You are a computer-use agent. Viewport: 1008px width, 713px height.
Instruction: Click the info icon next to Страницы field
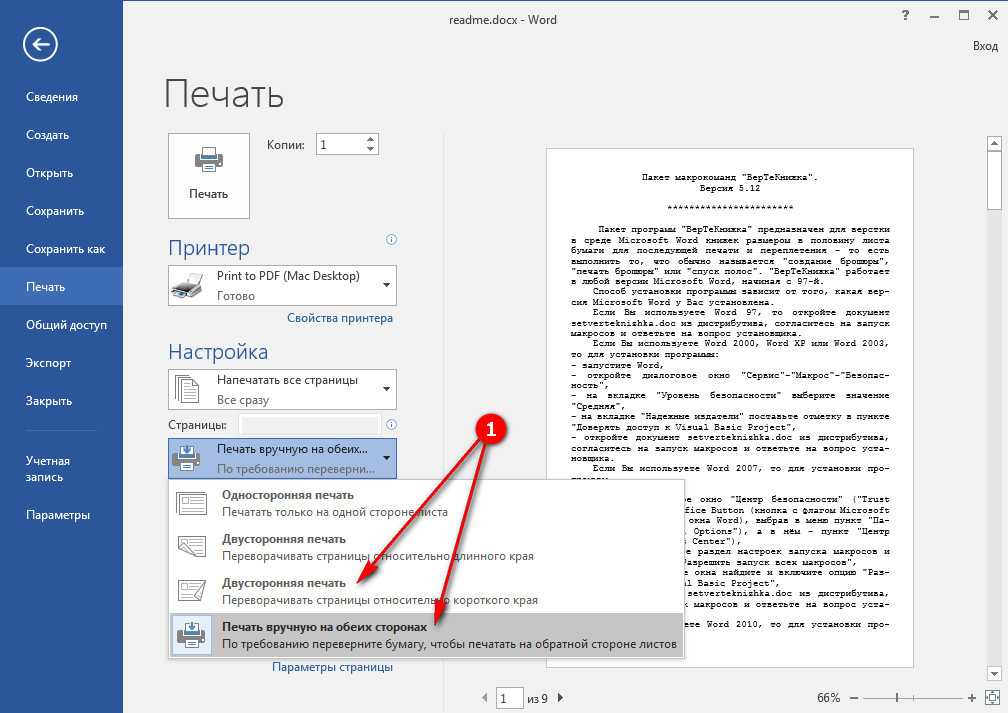(x=391, y=424)
